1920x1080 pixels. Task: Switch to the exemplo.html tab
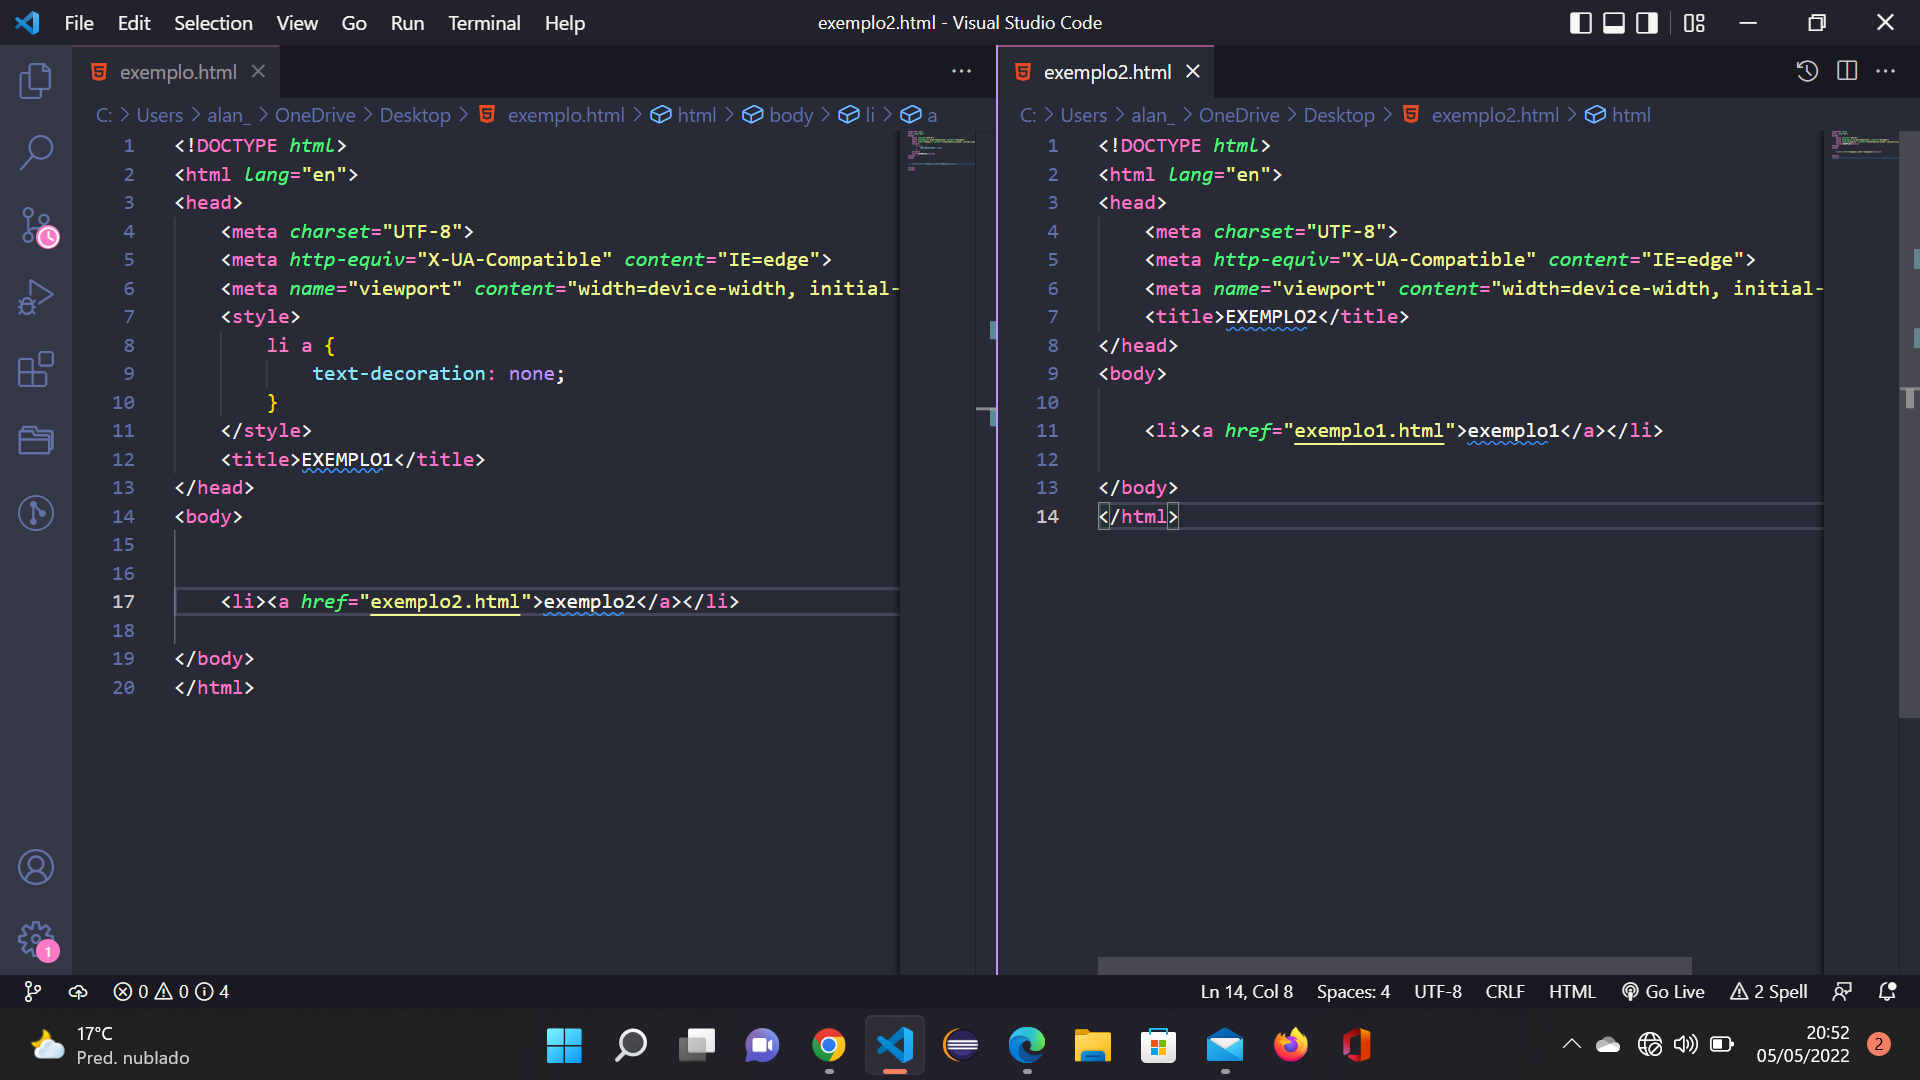(x=177, y=72)
